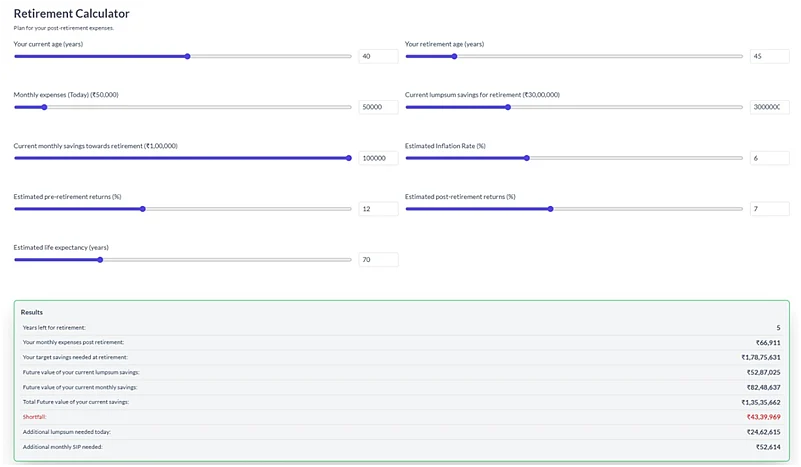Click the ₹52,614 additional monthly SIP value

[x=768, y=447]
